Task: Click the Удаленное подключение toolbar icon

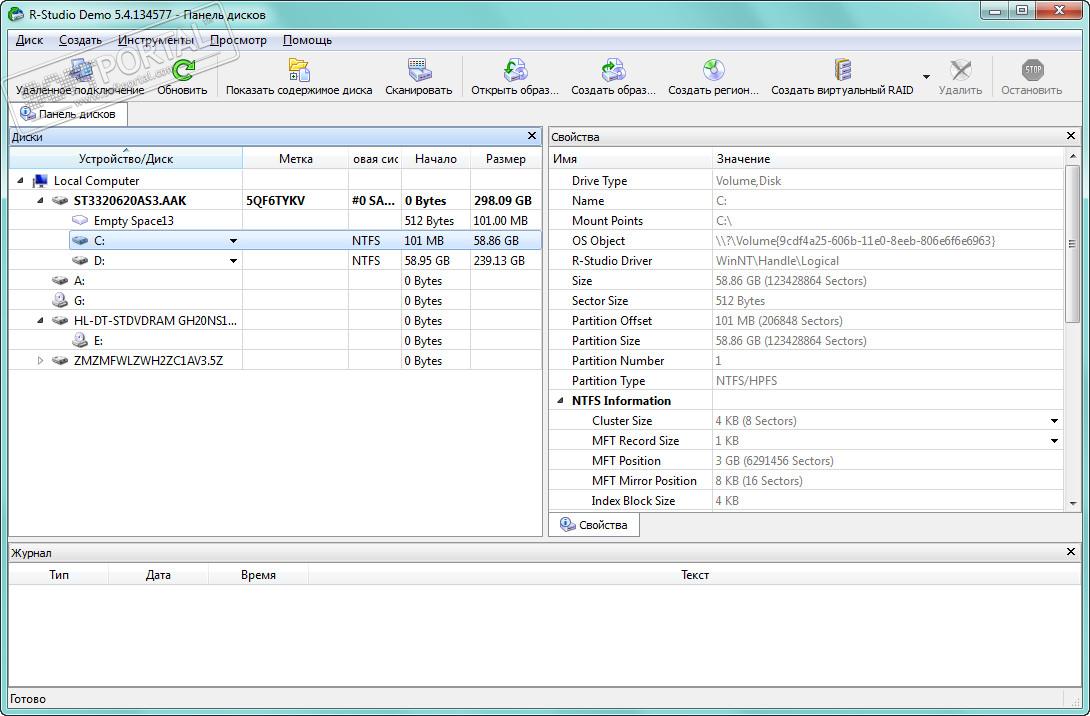Action: point(81,70)
